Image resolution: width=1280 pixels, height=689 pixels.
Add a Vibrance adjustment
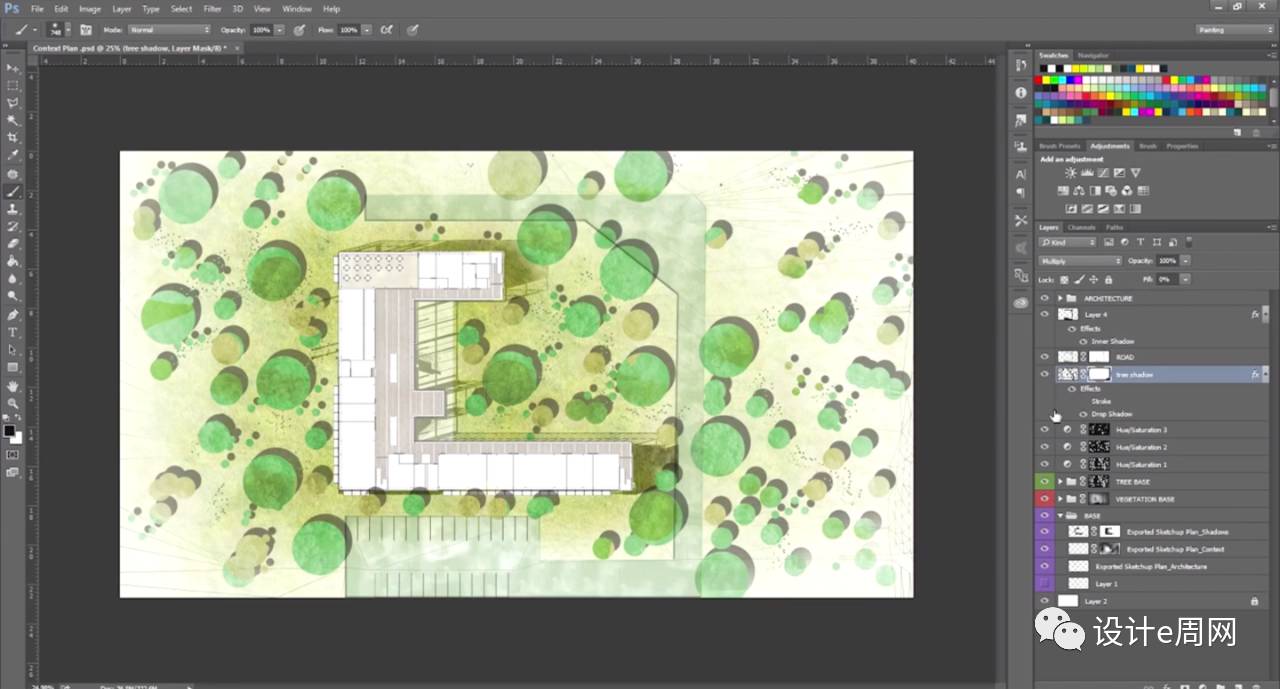(1135, 173)
